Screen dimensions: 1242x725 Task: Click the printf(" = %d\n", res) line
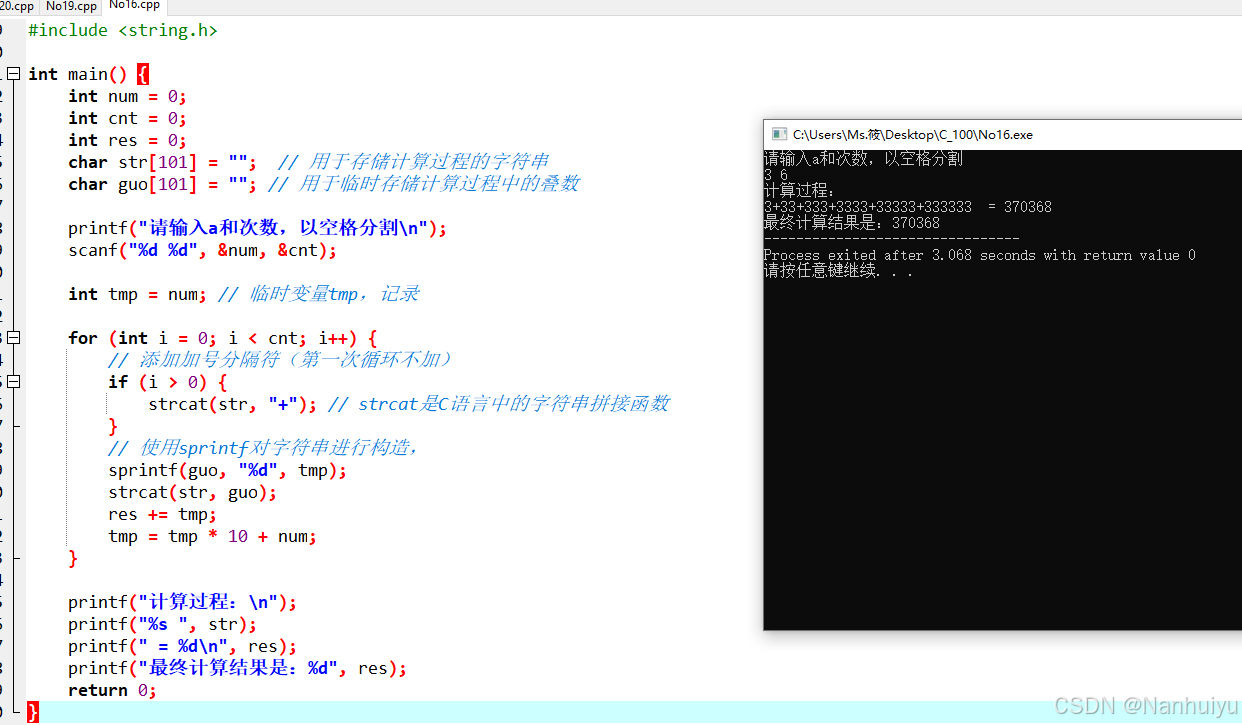coord(183,646)
